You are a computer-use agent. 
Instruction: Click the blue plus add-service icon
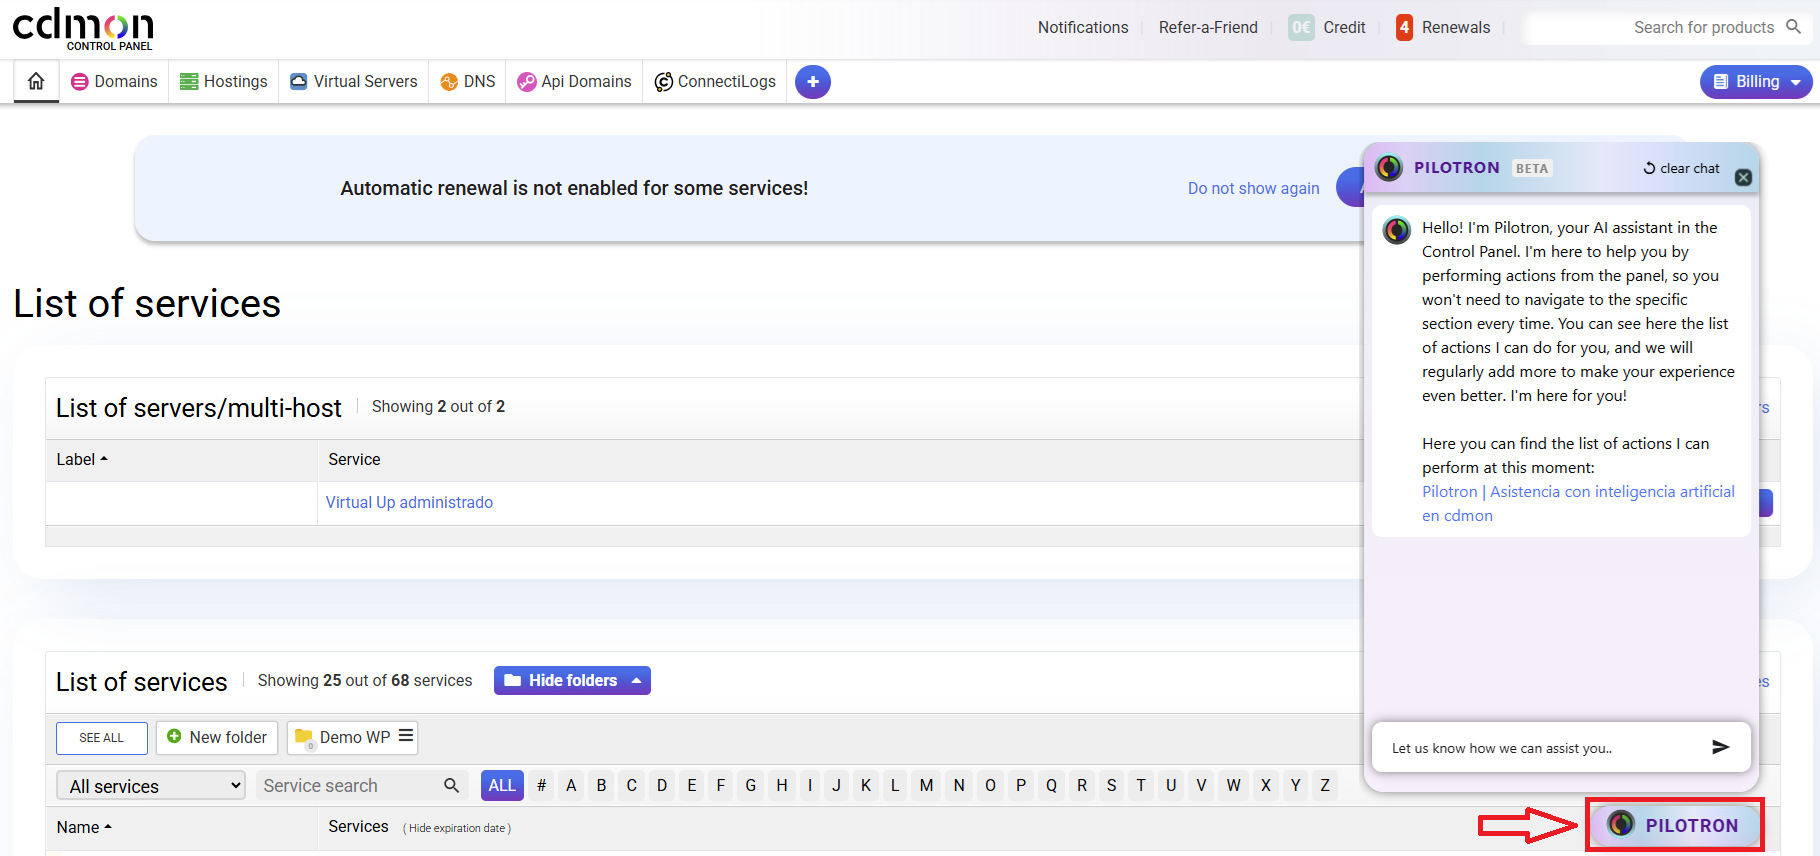(x=813, y=82)
